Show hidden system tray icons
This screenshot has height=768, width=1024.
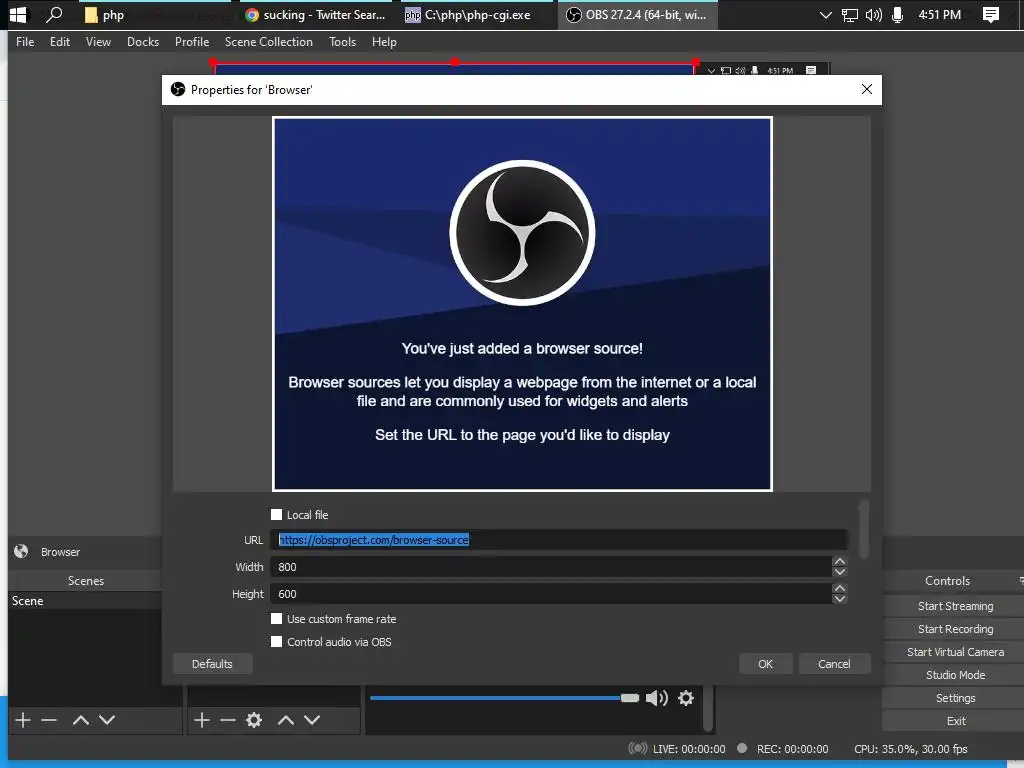point(825,14)
